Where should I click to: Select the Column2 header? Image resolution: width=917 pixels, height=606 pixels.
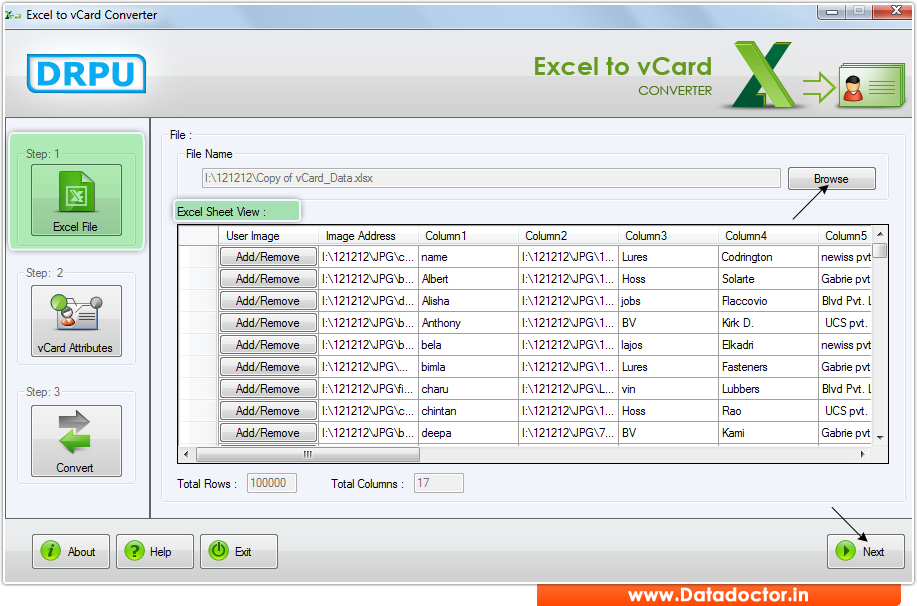tap(568, 236)
